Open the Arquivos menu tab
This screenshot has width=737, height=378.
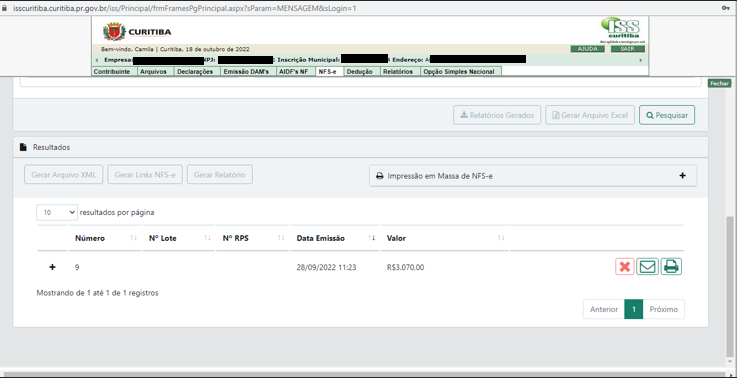point(155,71)
